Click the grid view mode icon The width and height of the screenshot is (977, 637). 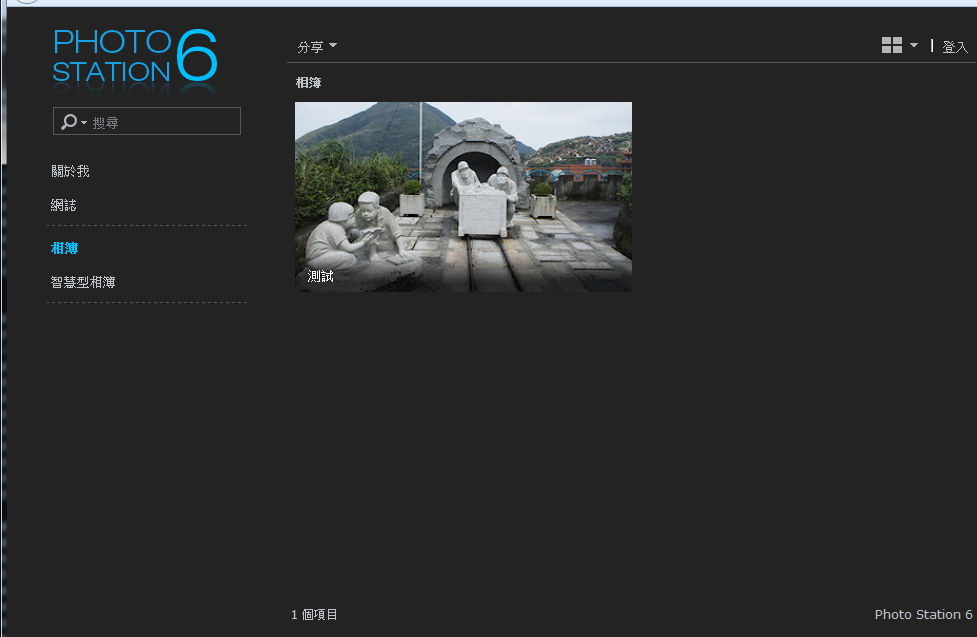tap(892, 45)
